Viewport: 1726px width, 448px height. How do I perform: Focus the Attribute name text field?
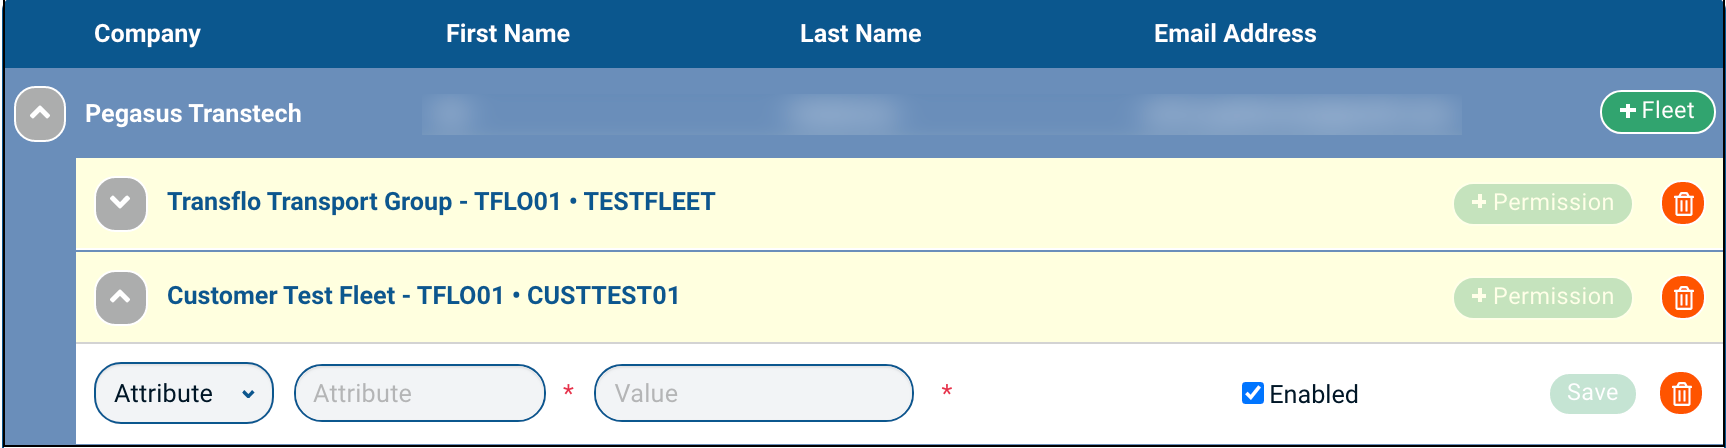[x=420, y=393]
